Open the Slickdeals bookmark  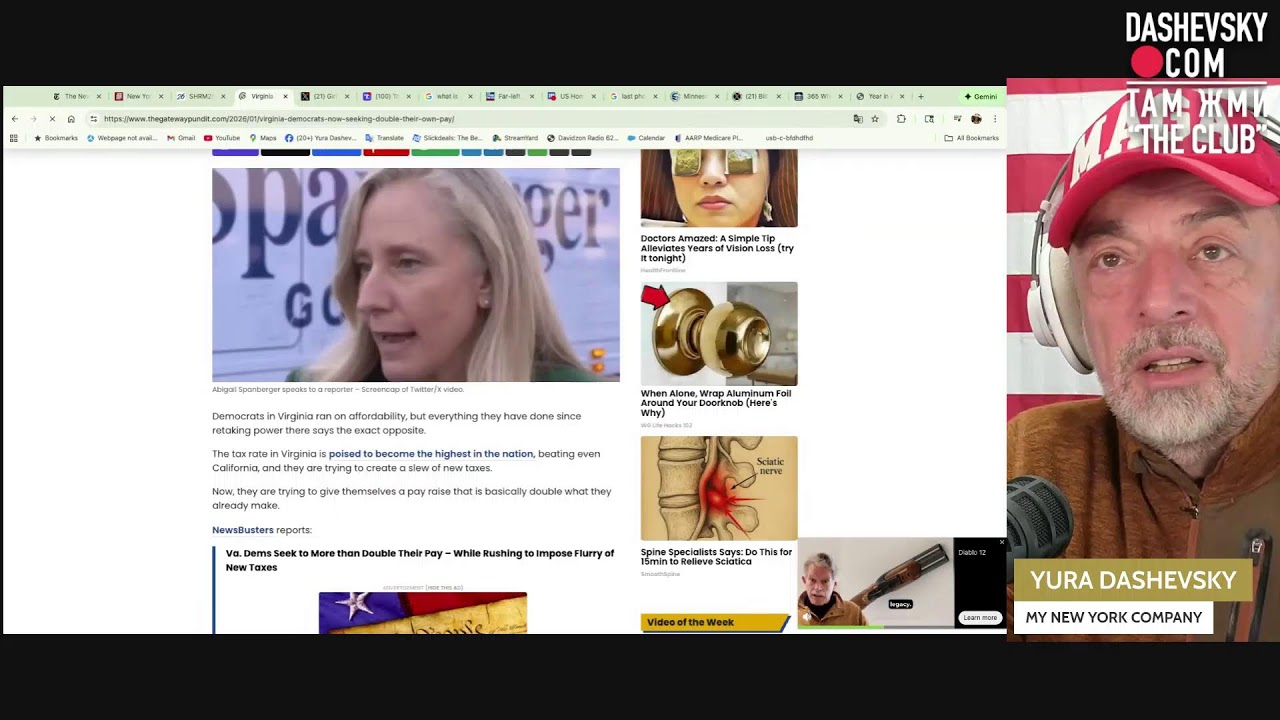click(x=447, y=138)
